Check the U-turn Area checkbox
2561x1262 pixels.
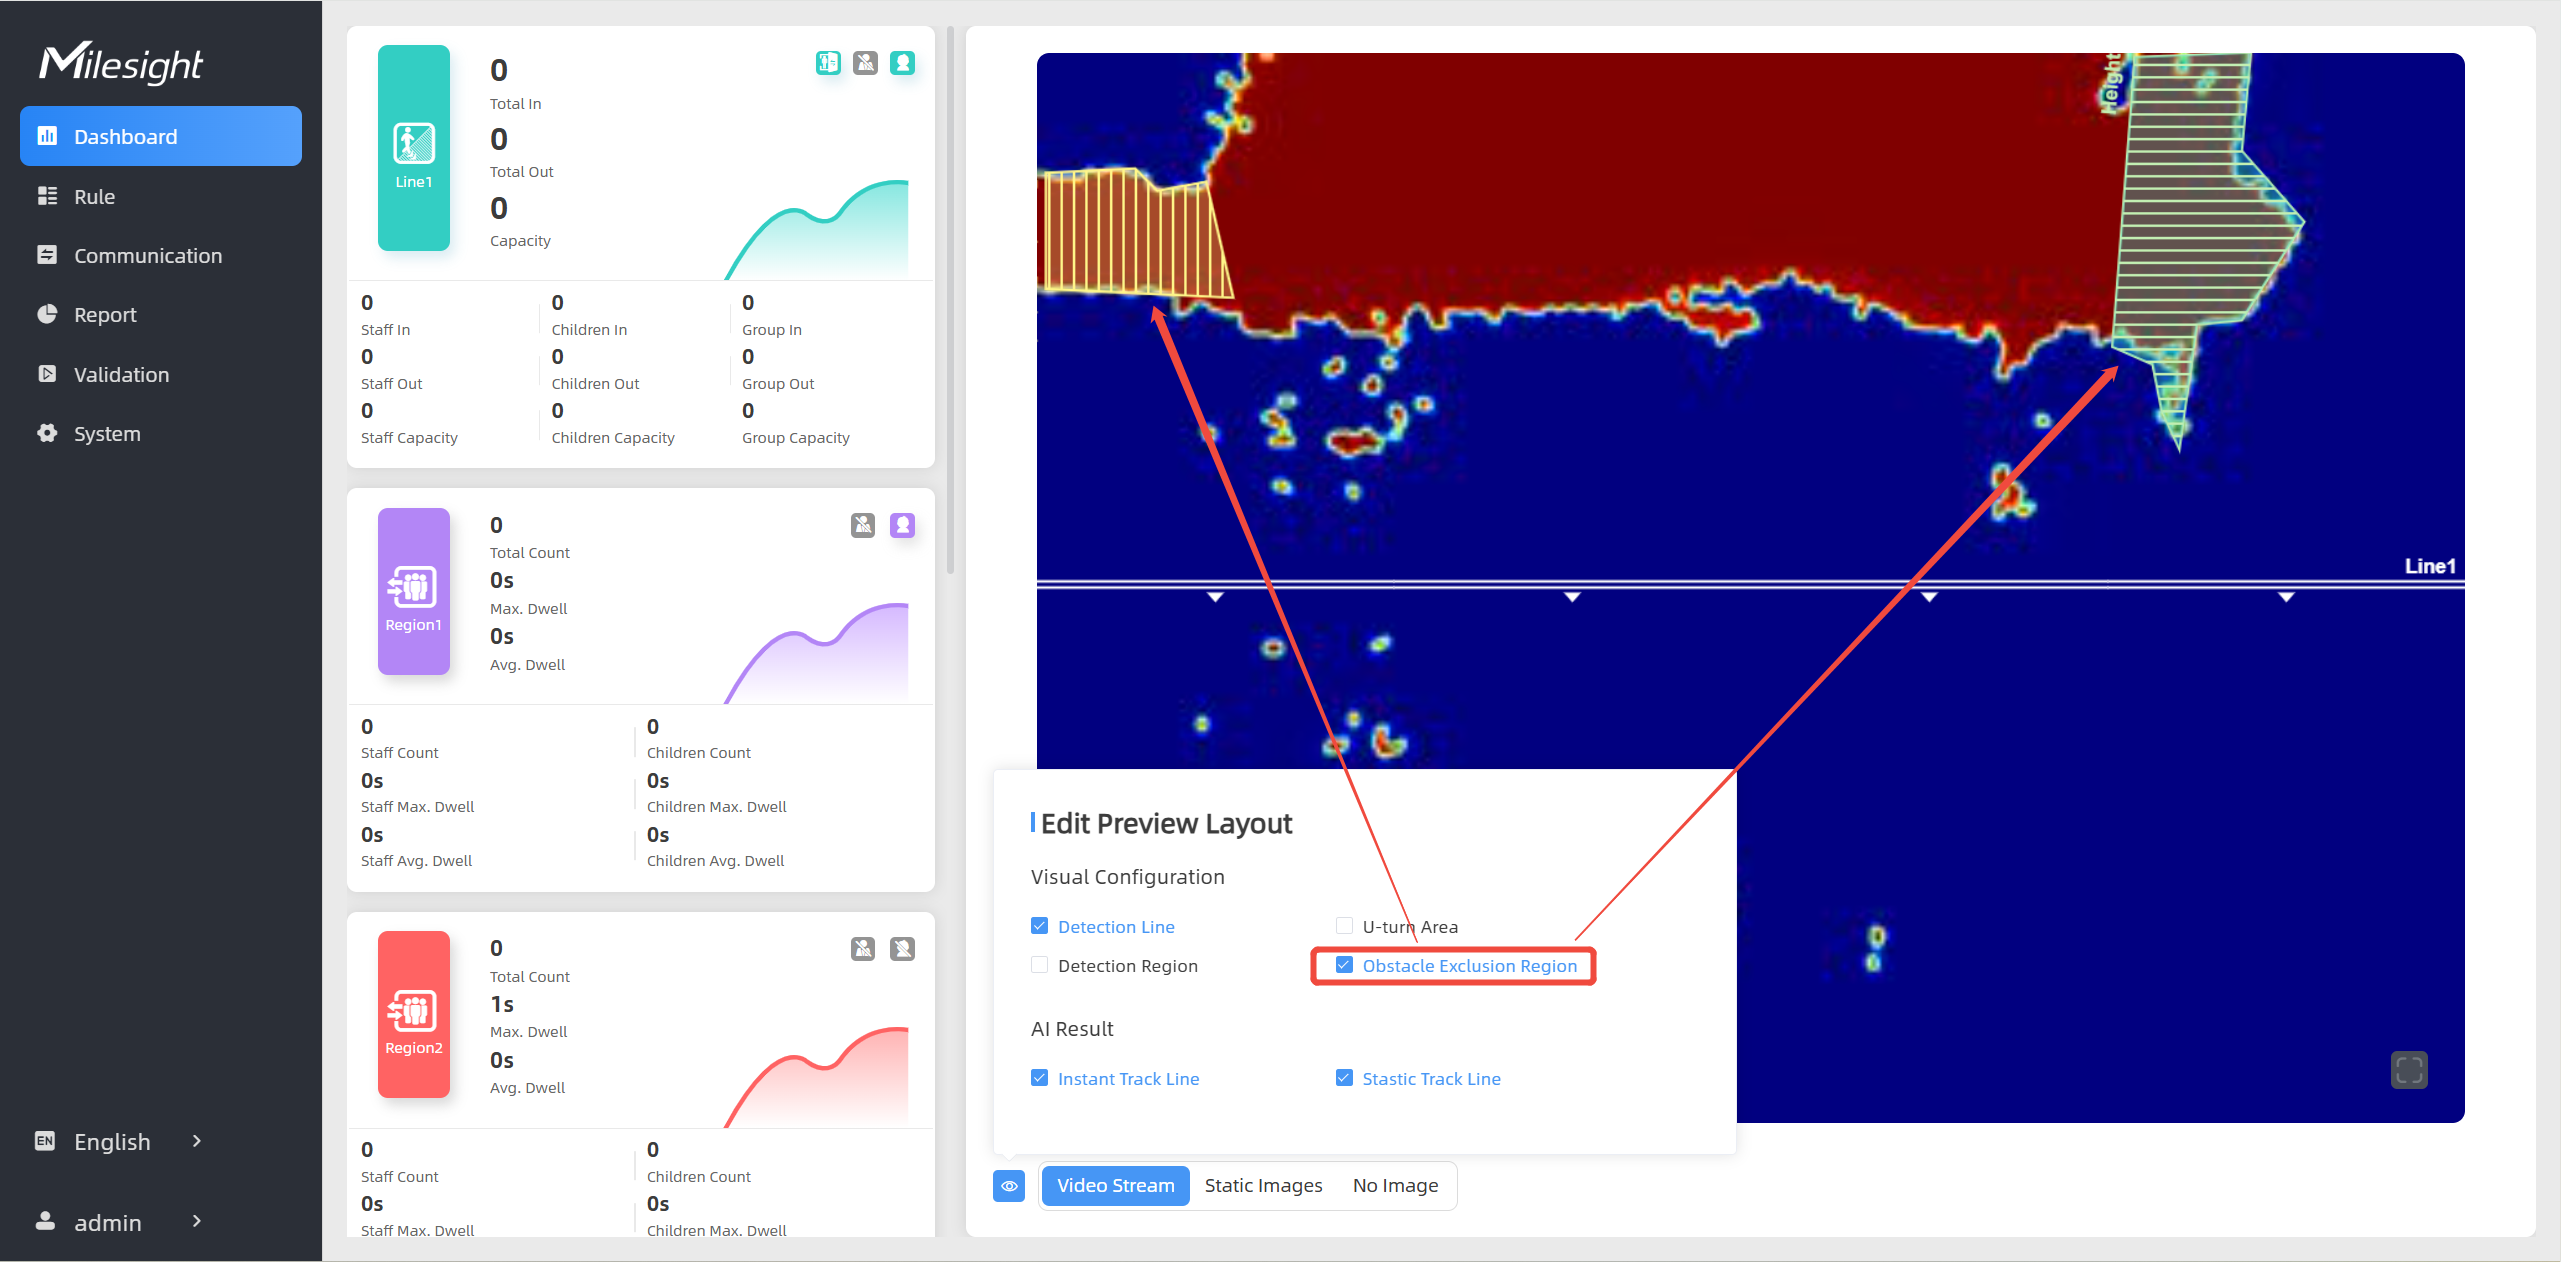(x=1344, y=926)
